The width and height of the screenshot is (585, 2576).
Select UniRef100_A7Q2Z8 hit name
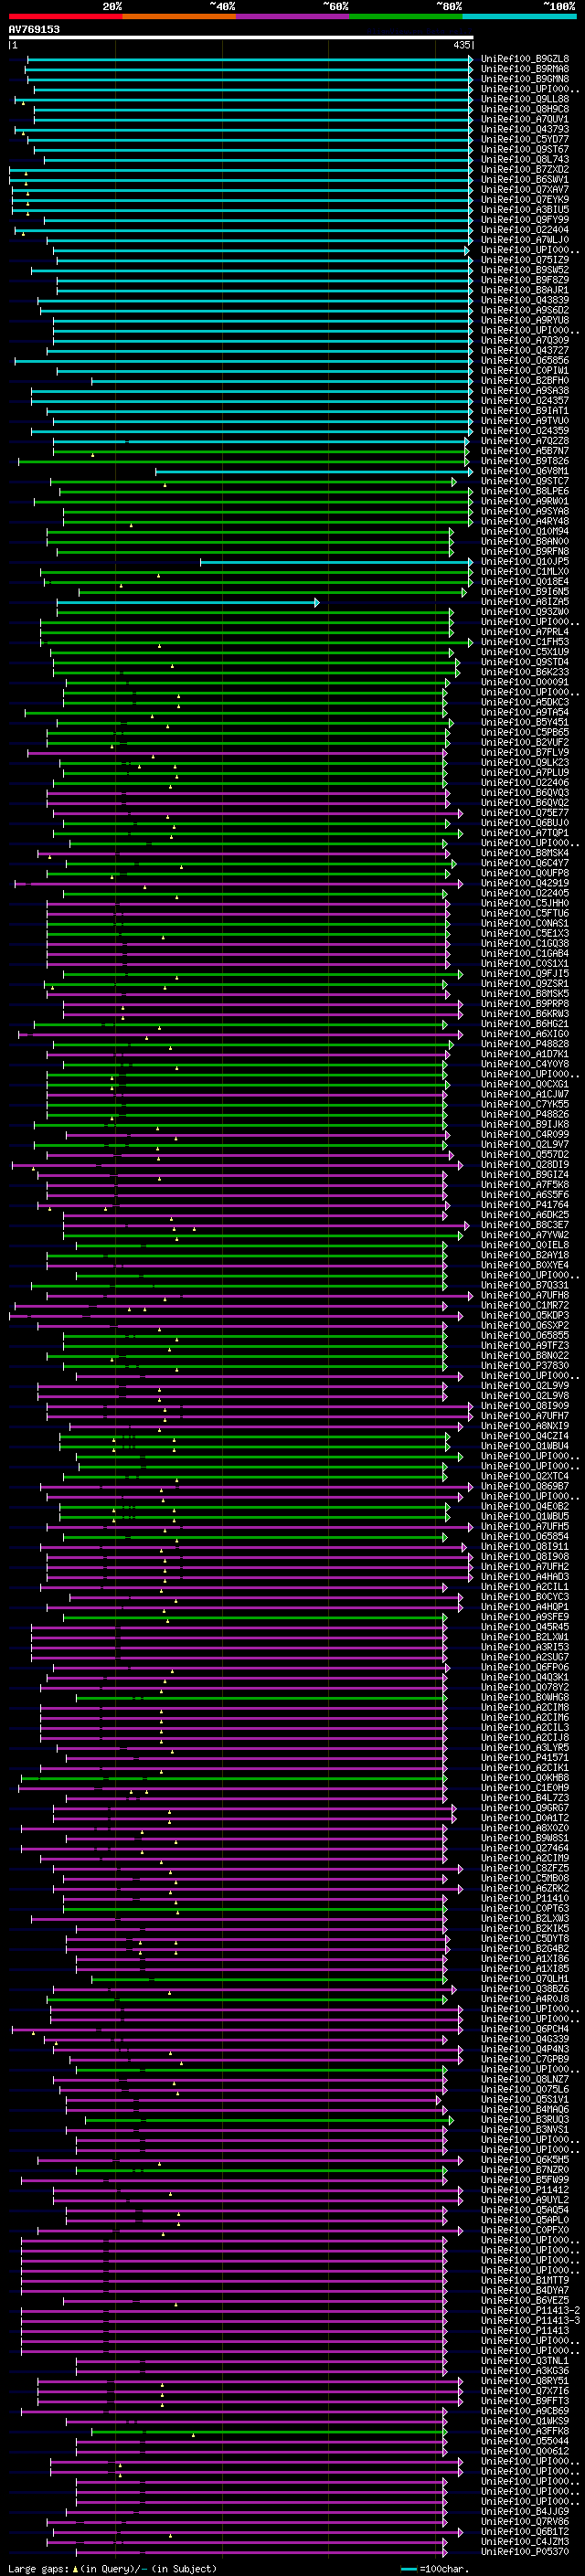tap(525, 441)
